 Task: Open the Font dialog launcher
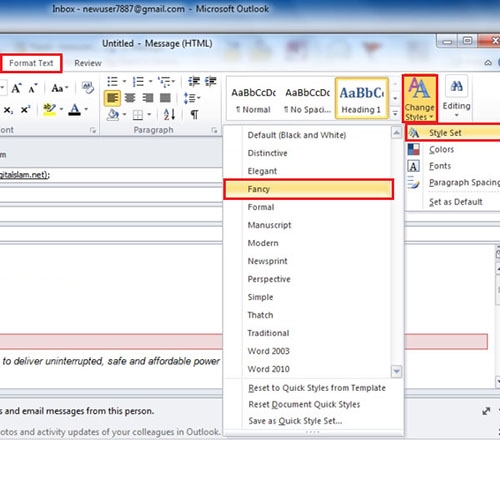93,130
